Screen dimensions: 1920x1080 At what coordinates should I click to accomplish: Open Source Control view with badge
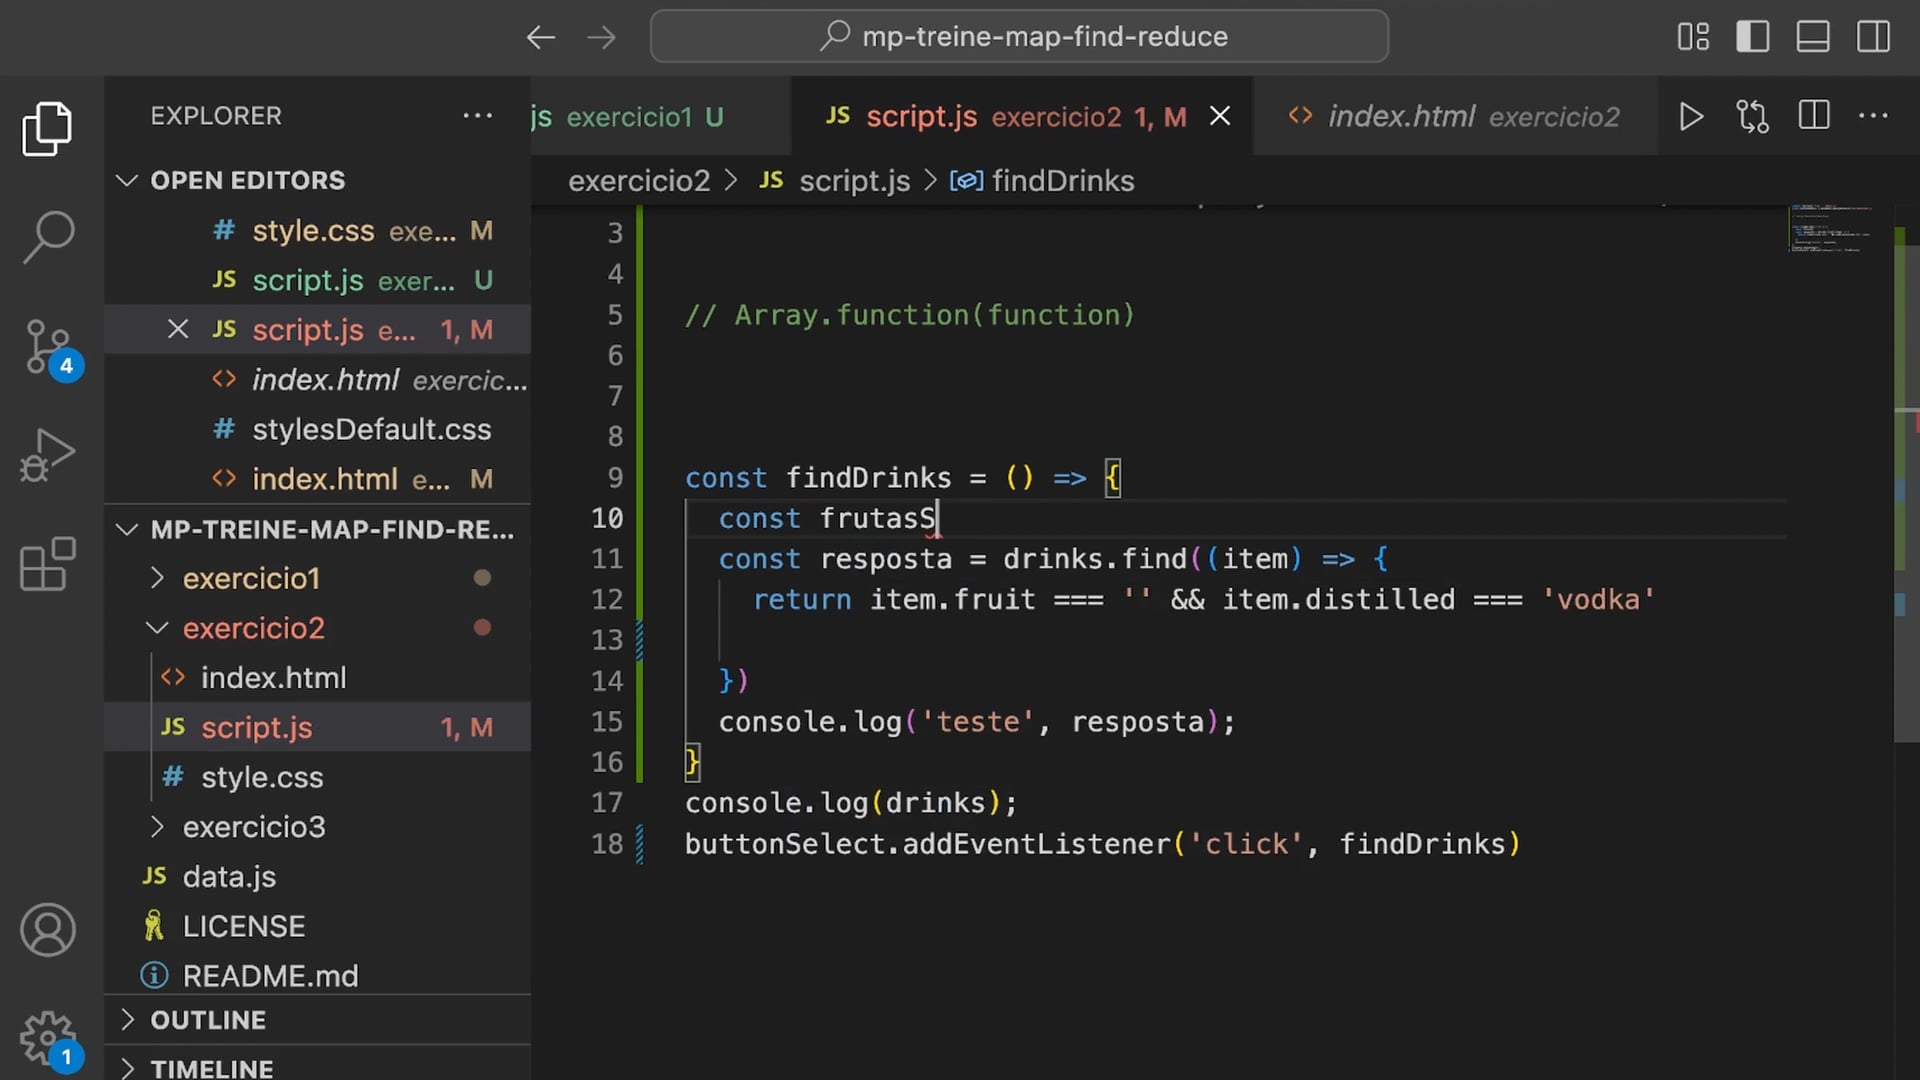(x=48, y=347)
